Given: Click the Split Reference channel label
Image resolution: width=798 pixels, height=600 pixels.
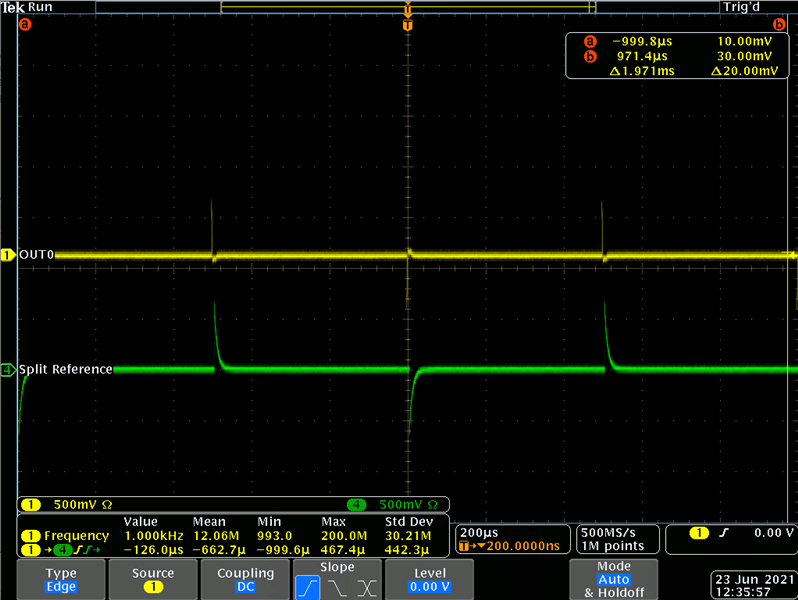Looking at the screenshot, I should click(x=66, y=369).
